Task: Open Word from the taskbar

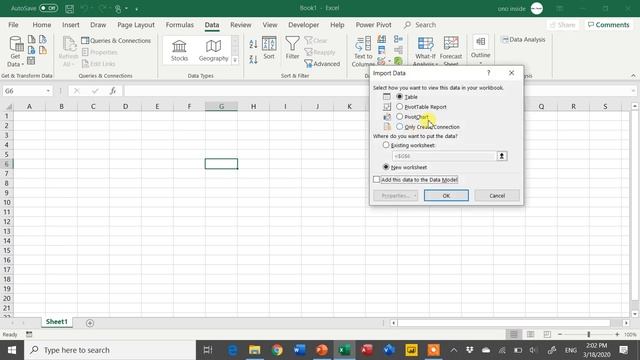Action: pyautogui.click(x=300, y=350)
